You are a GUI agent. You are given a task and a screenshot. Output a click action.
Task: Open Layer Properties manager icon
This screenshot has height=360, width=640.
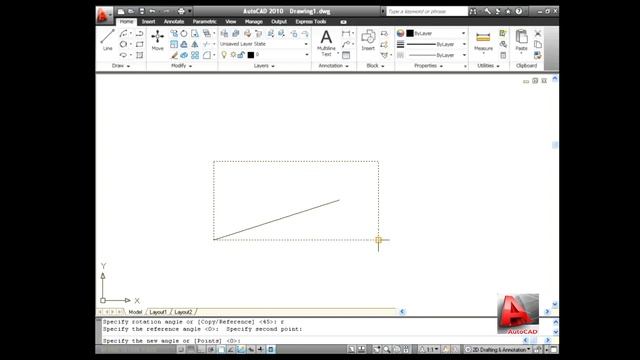pyautogui.click(x=224, y=33)
